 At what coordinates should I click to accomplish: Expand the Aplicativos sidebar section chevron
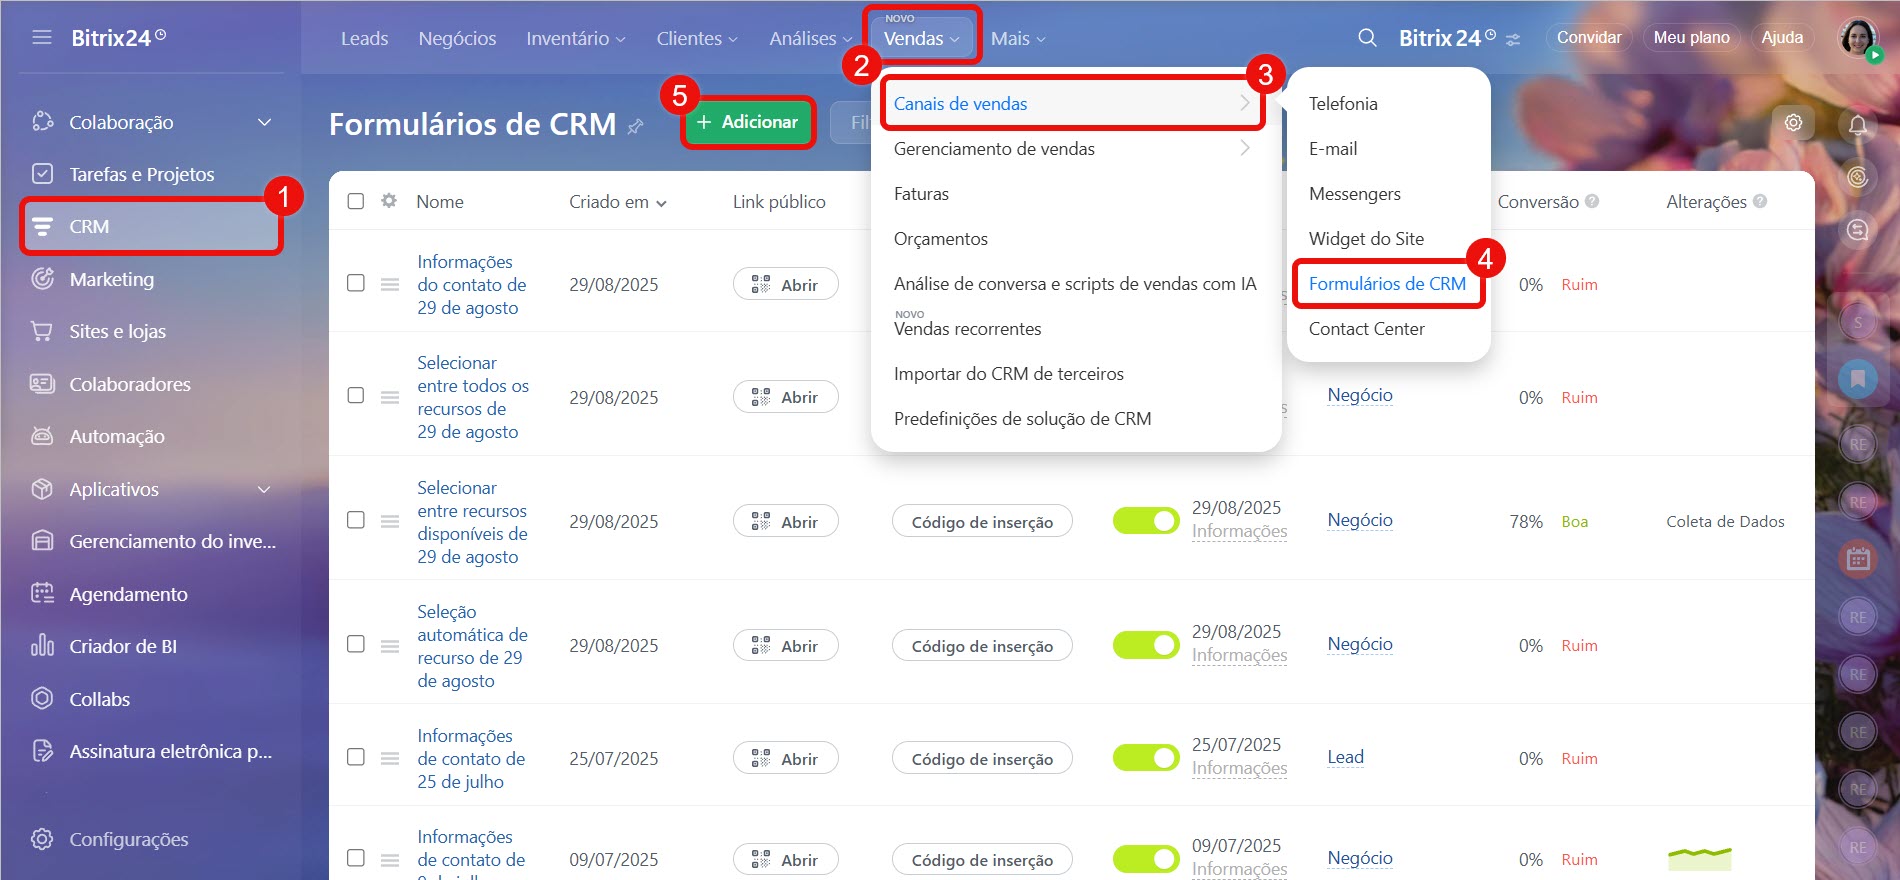tap(265, 489)
